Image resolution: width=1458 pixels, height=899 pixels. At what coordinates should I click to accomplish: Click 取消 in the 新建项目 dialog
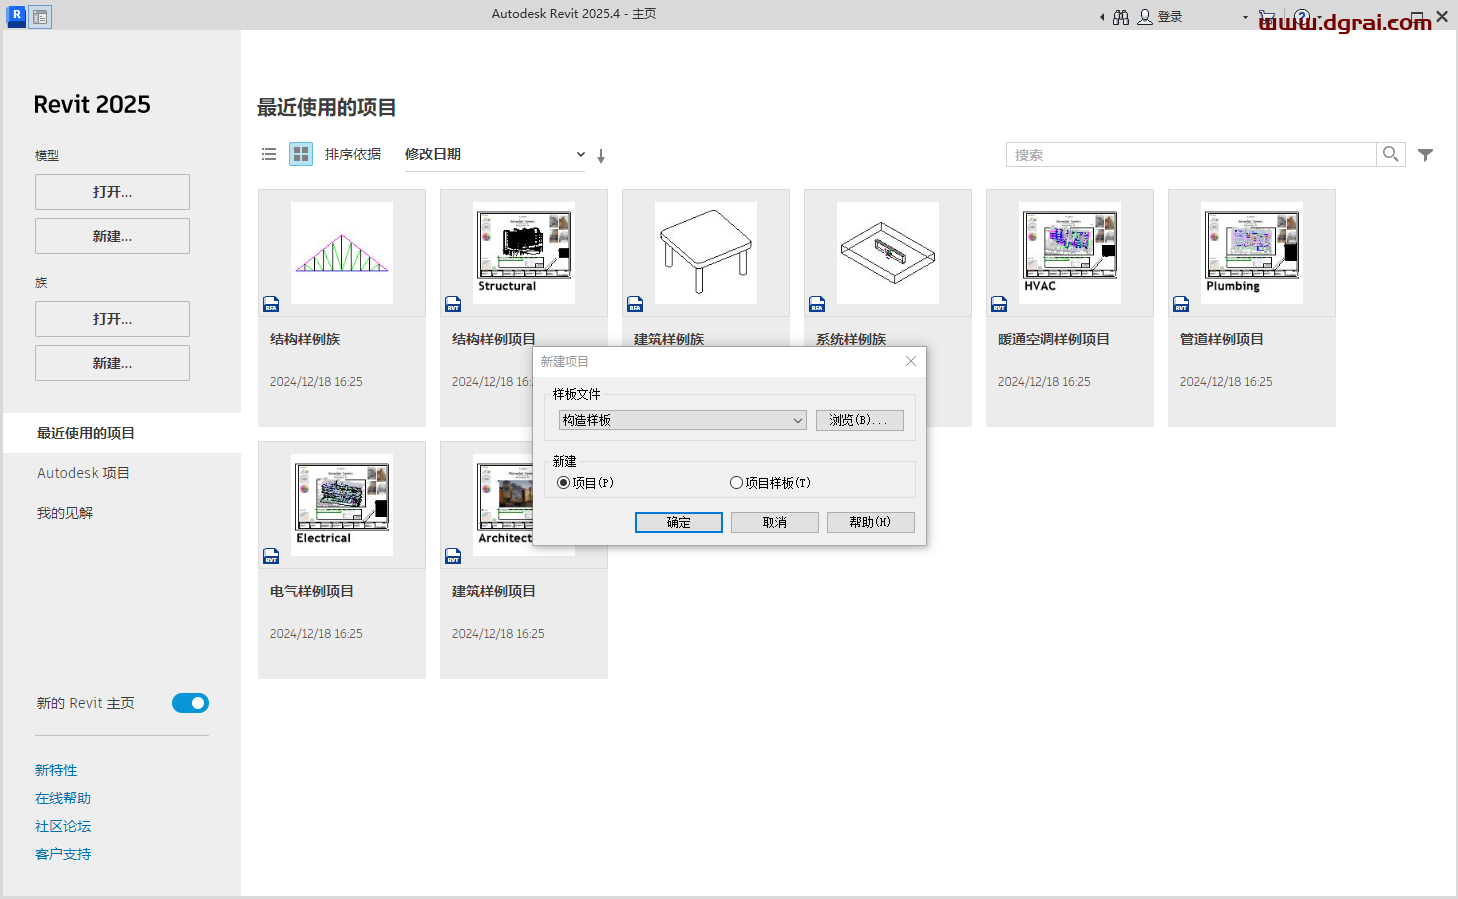click(775, 522)
